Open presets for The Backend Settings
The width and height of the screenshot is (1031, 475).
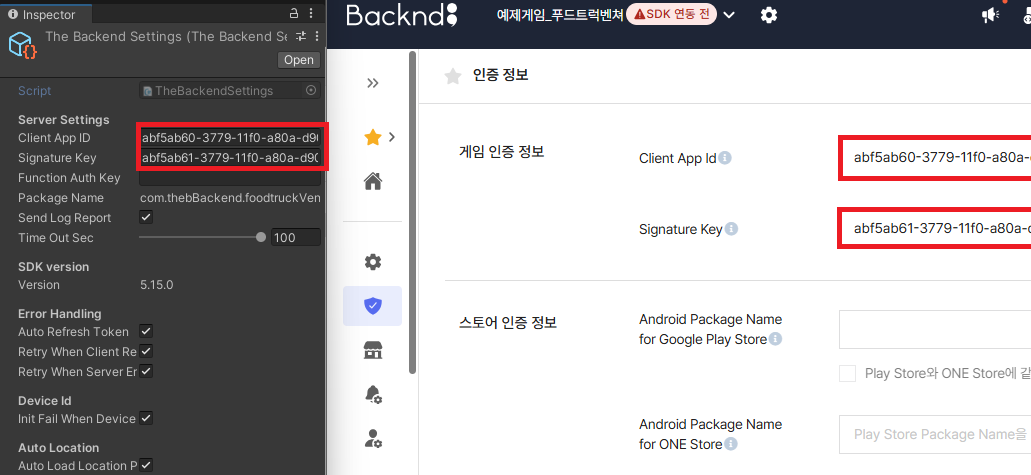pyautogui.click(x=301, y=36)
